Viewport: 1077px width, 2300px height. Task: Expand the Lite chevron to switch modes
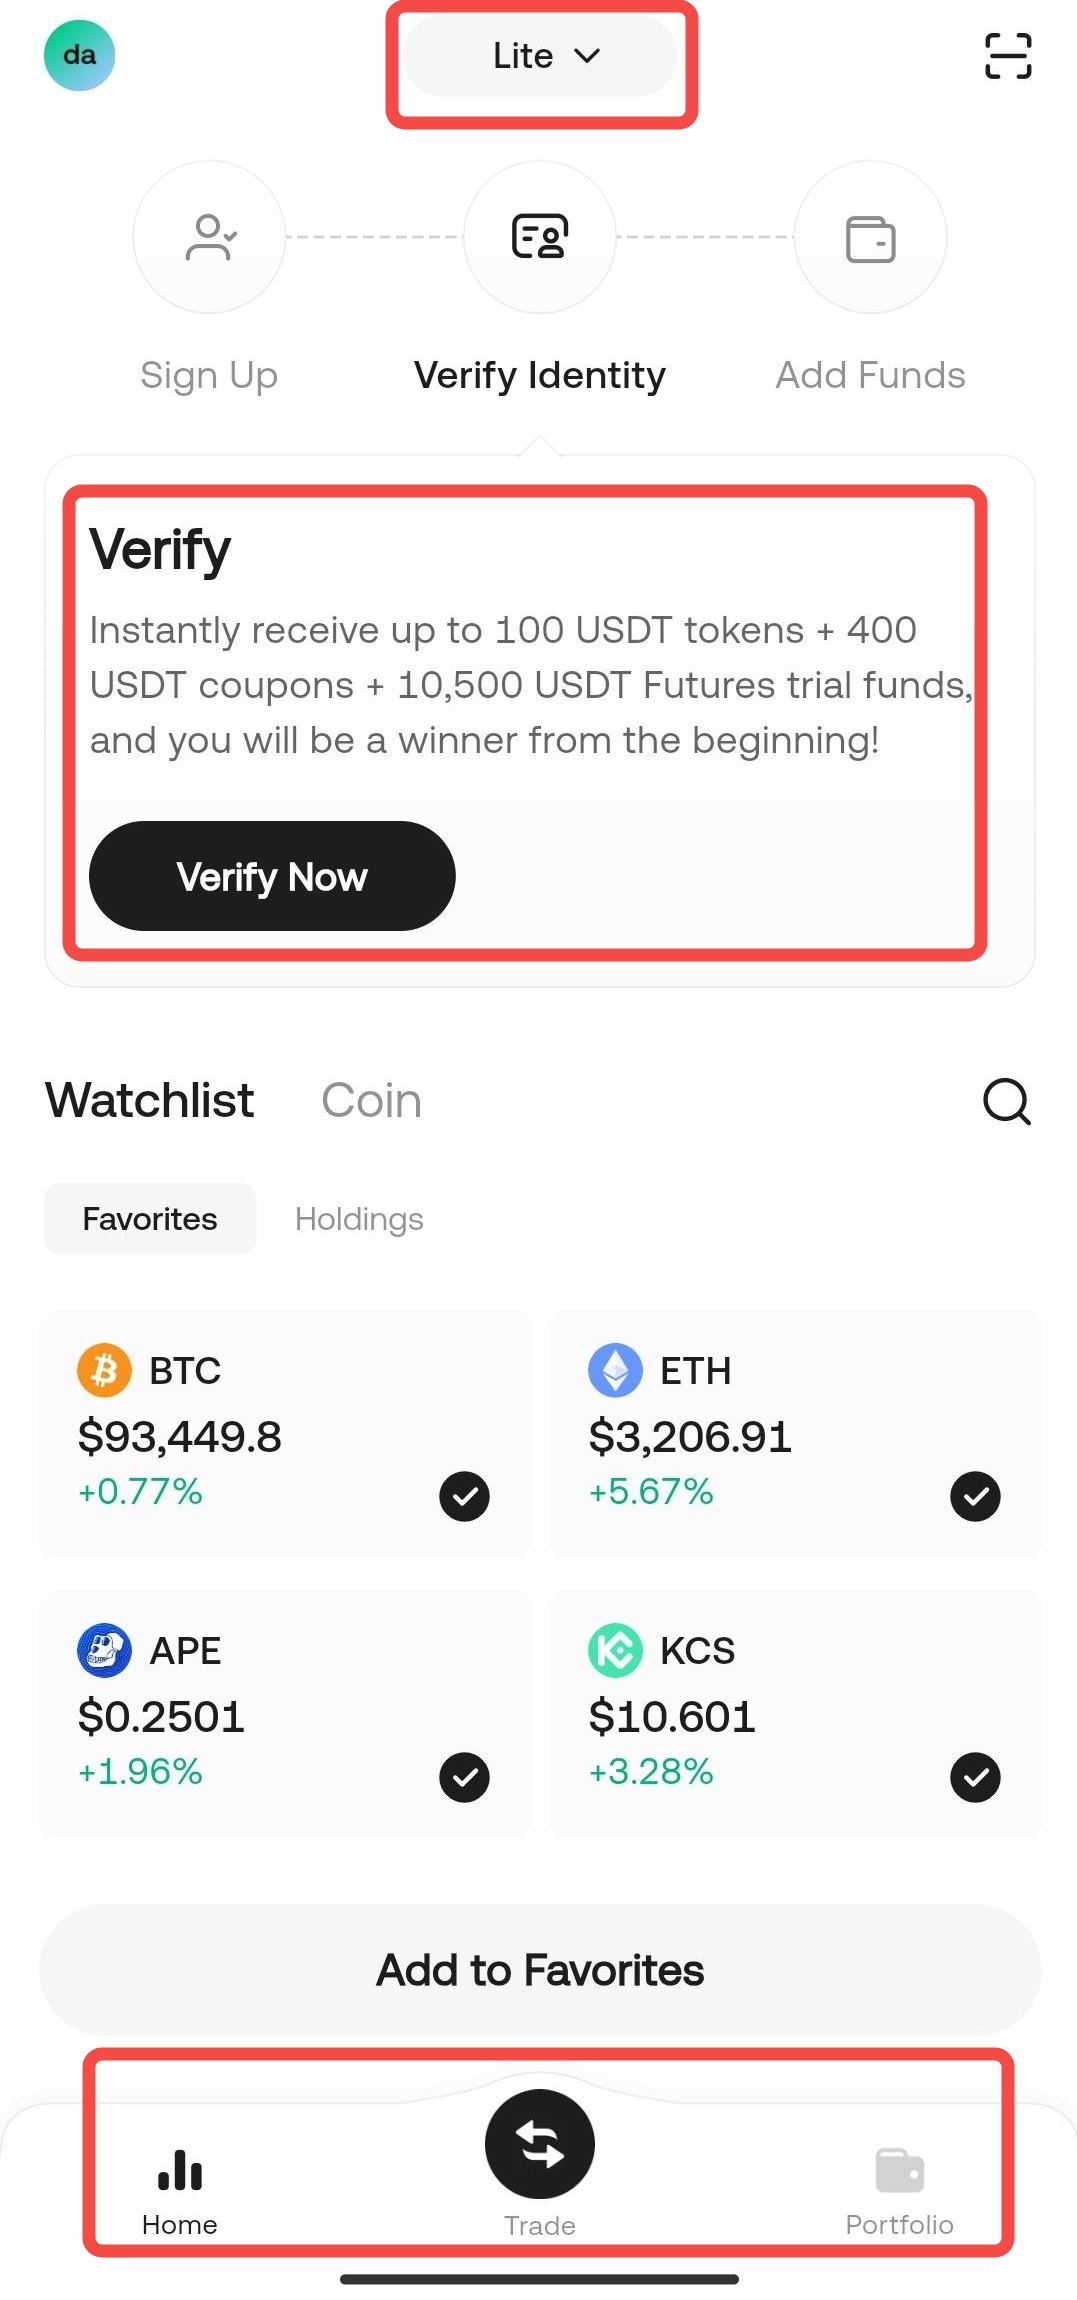tap(587, 56)
